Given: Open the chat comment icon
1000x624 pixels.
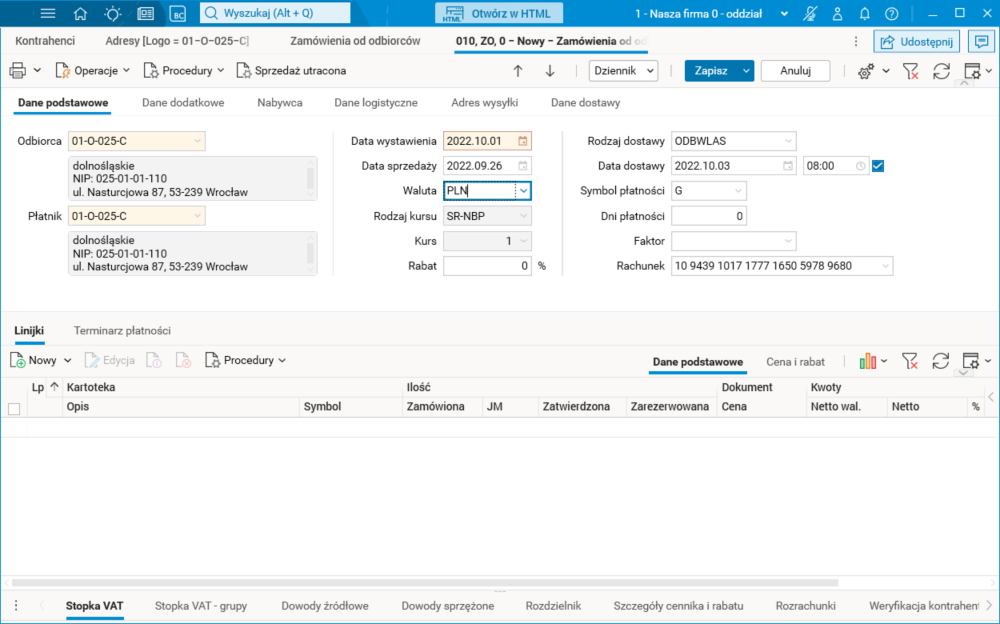Looking at the screenshot, I should (982, 41).
